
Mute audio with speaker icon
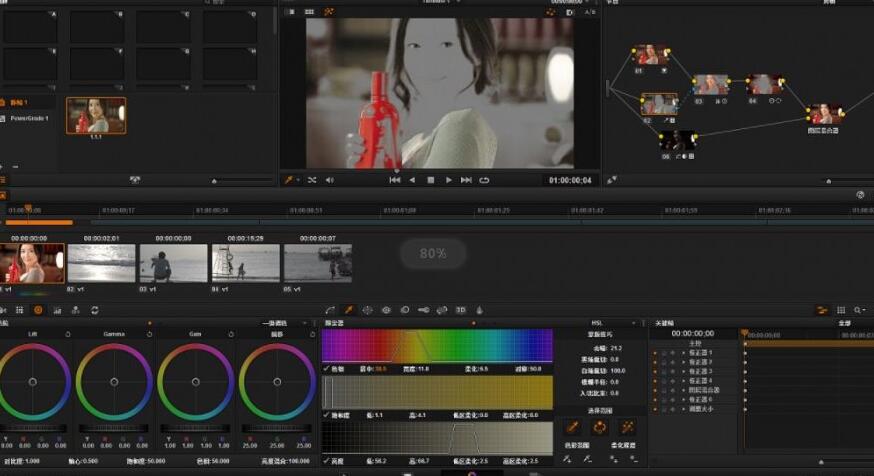tap(330, 180)
